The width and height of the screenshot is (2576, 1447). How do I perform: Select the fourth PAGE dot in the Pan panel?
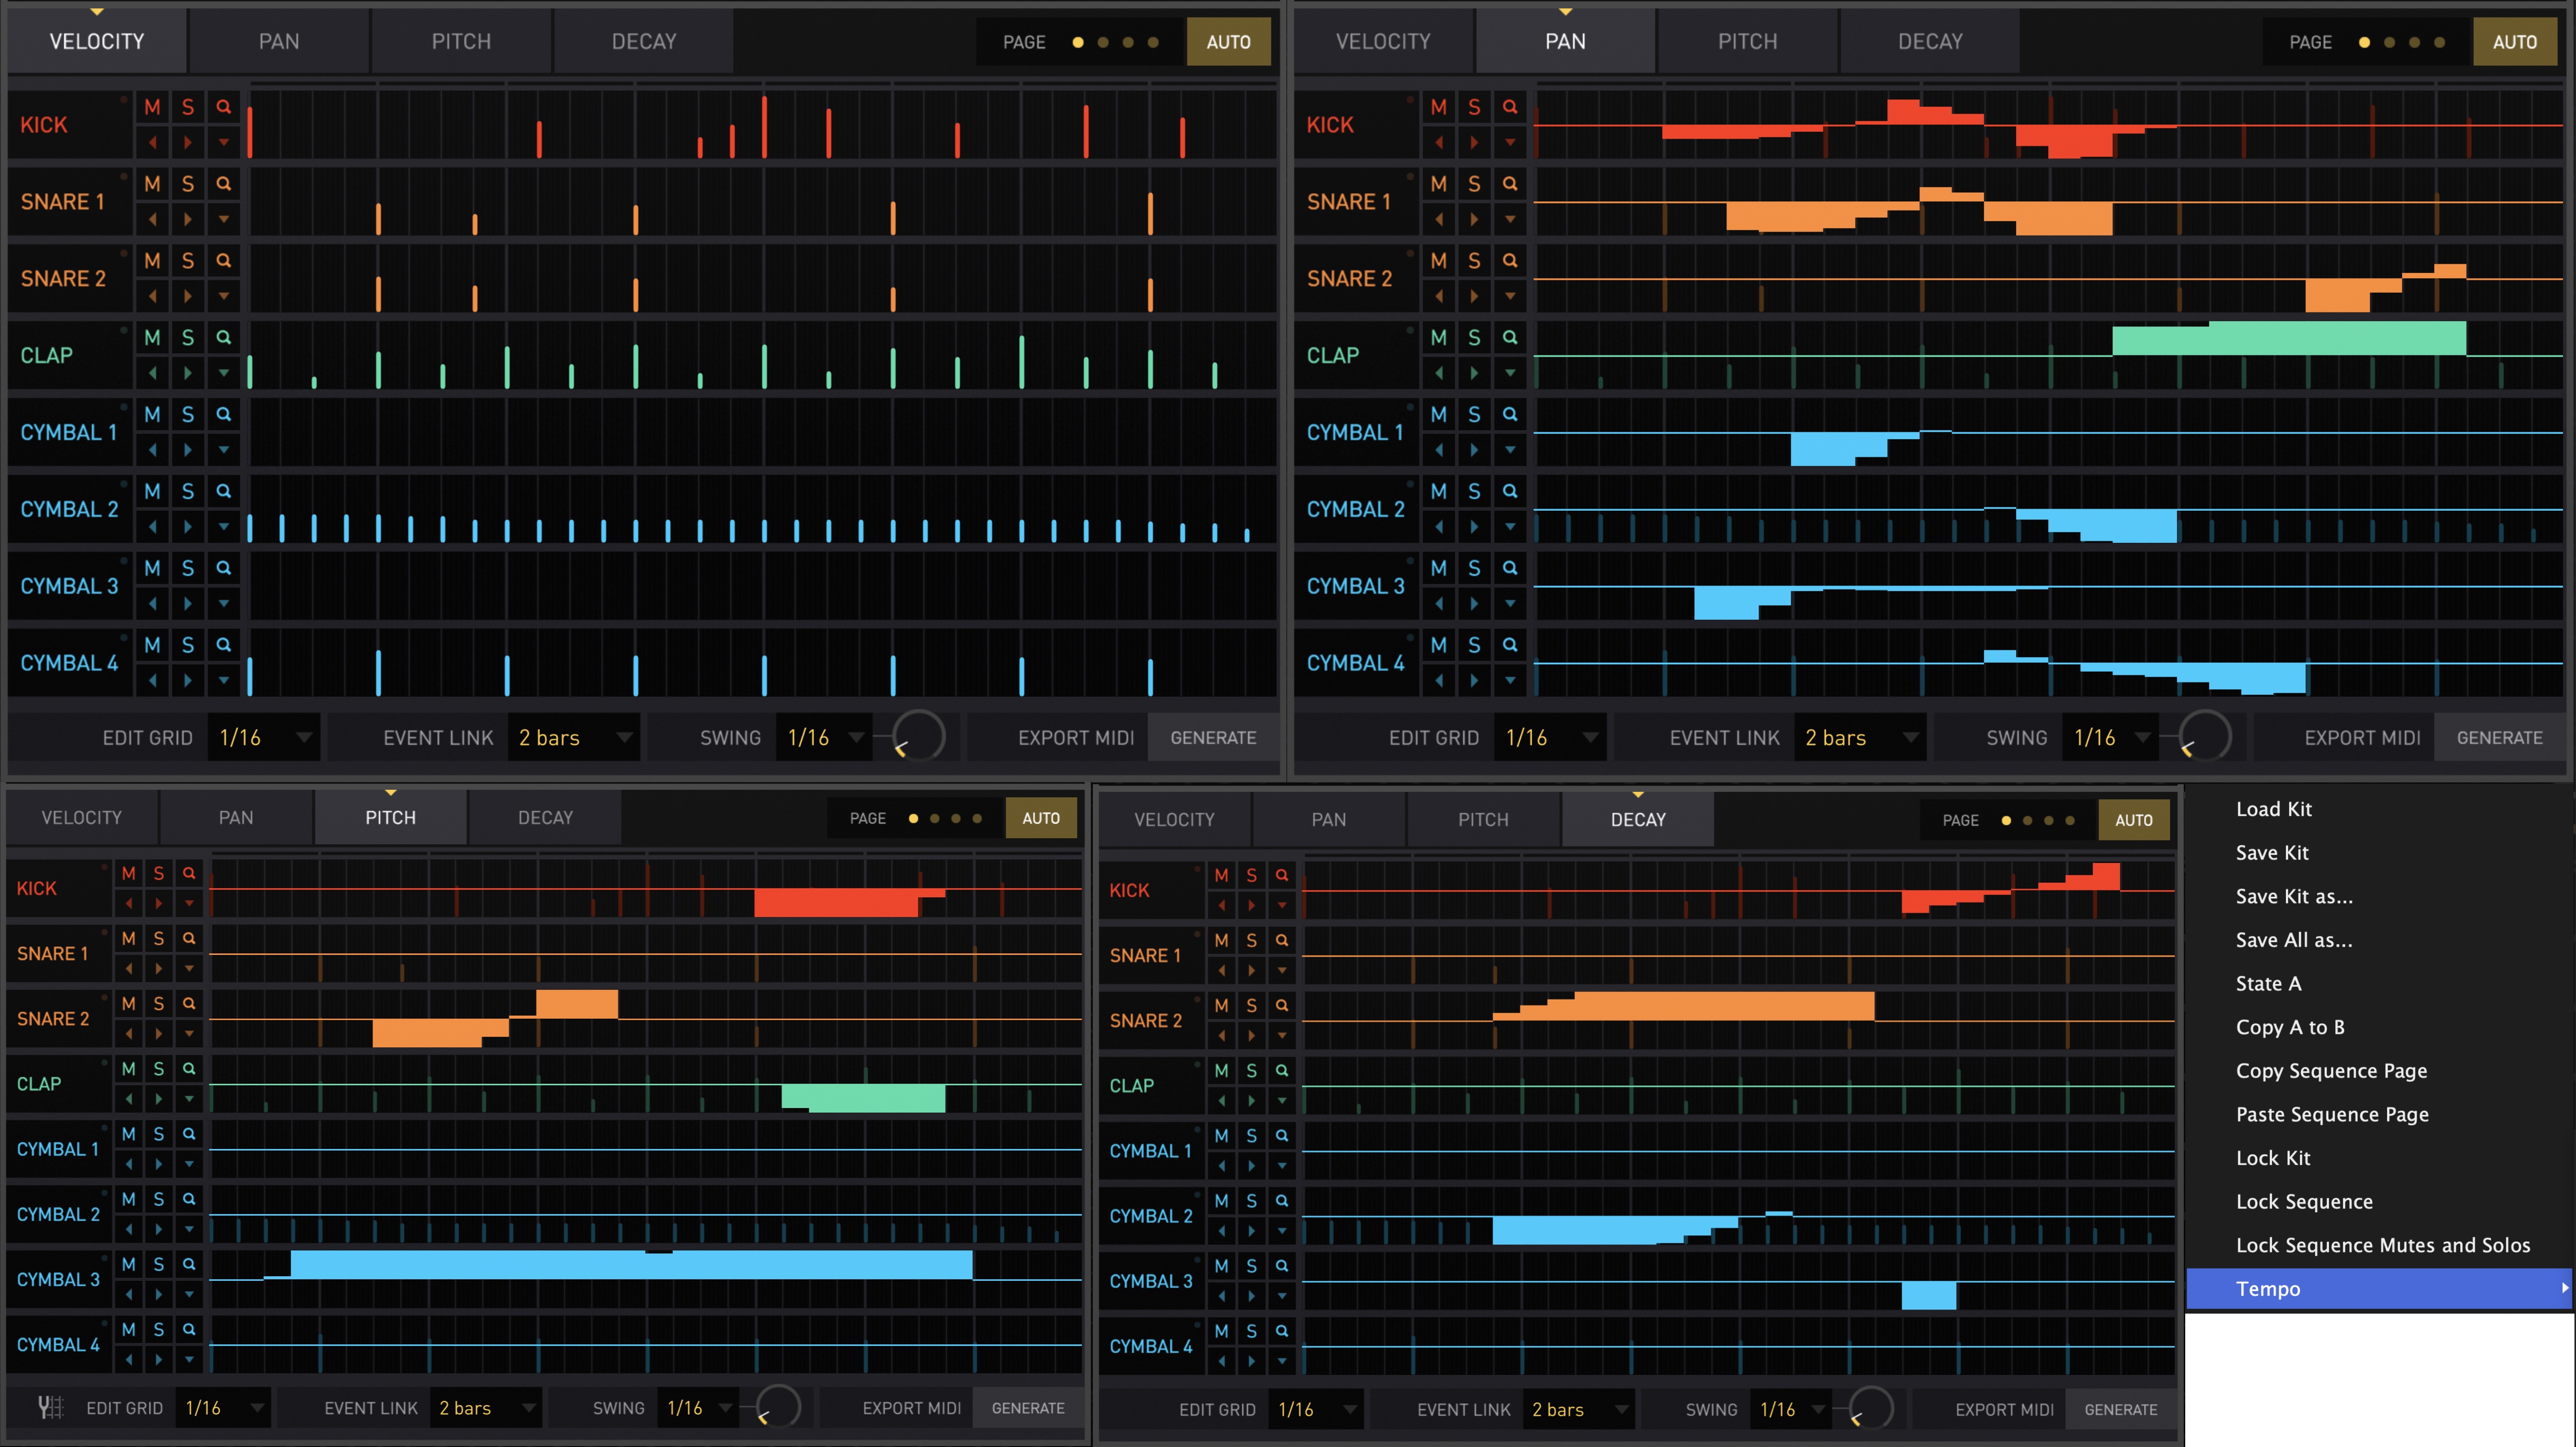tap(2440, 42)
